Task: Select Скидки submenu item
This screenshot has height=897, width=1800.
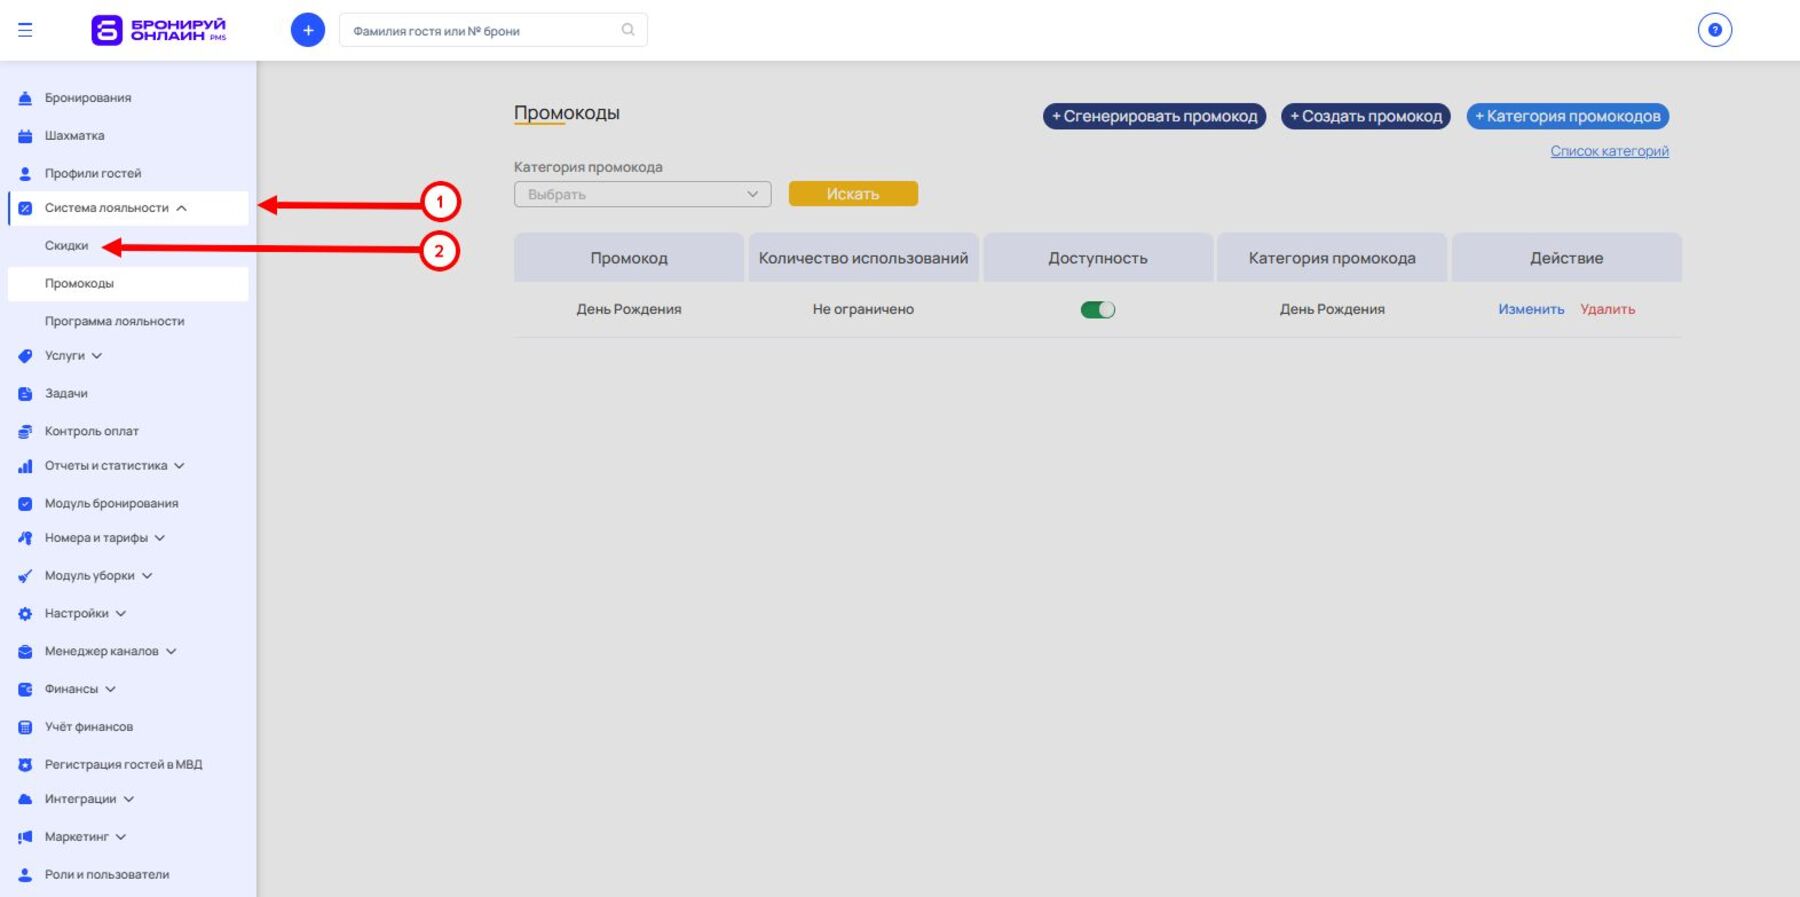Action: (x=66, y=246)
